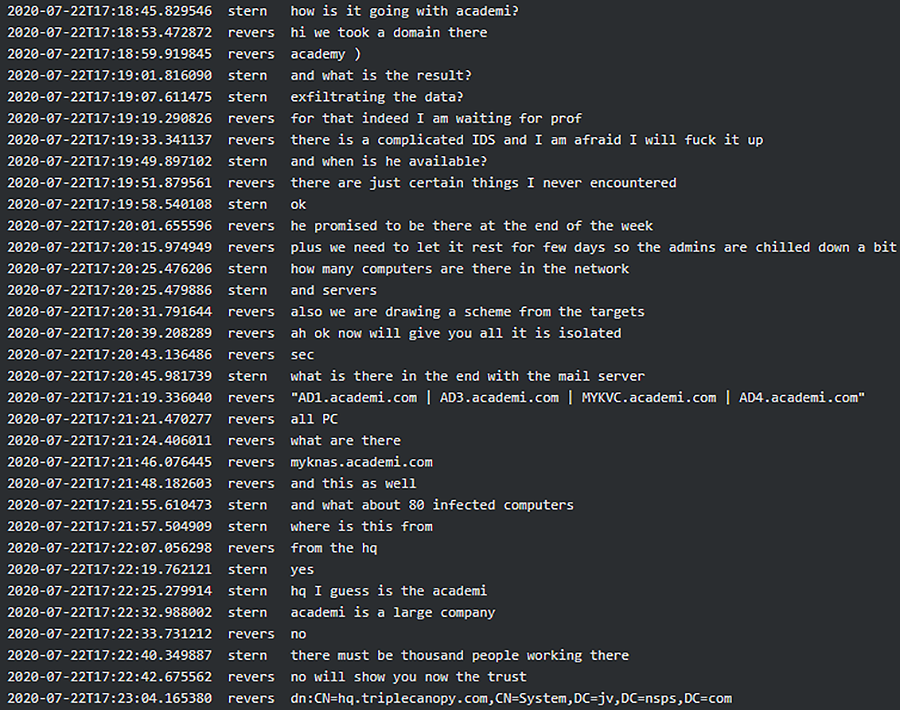Select the "academy )" message text
Screen dimensions: 900x710
click(x=325, y=54)
